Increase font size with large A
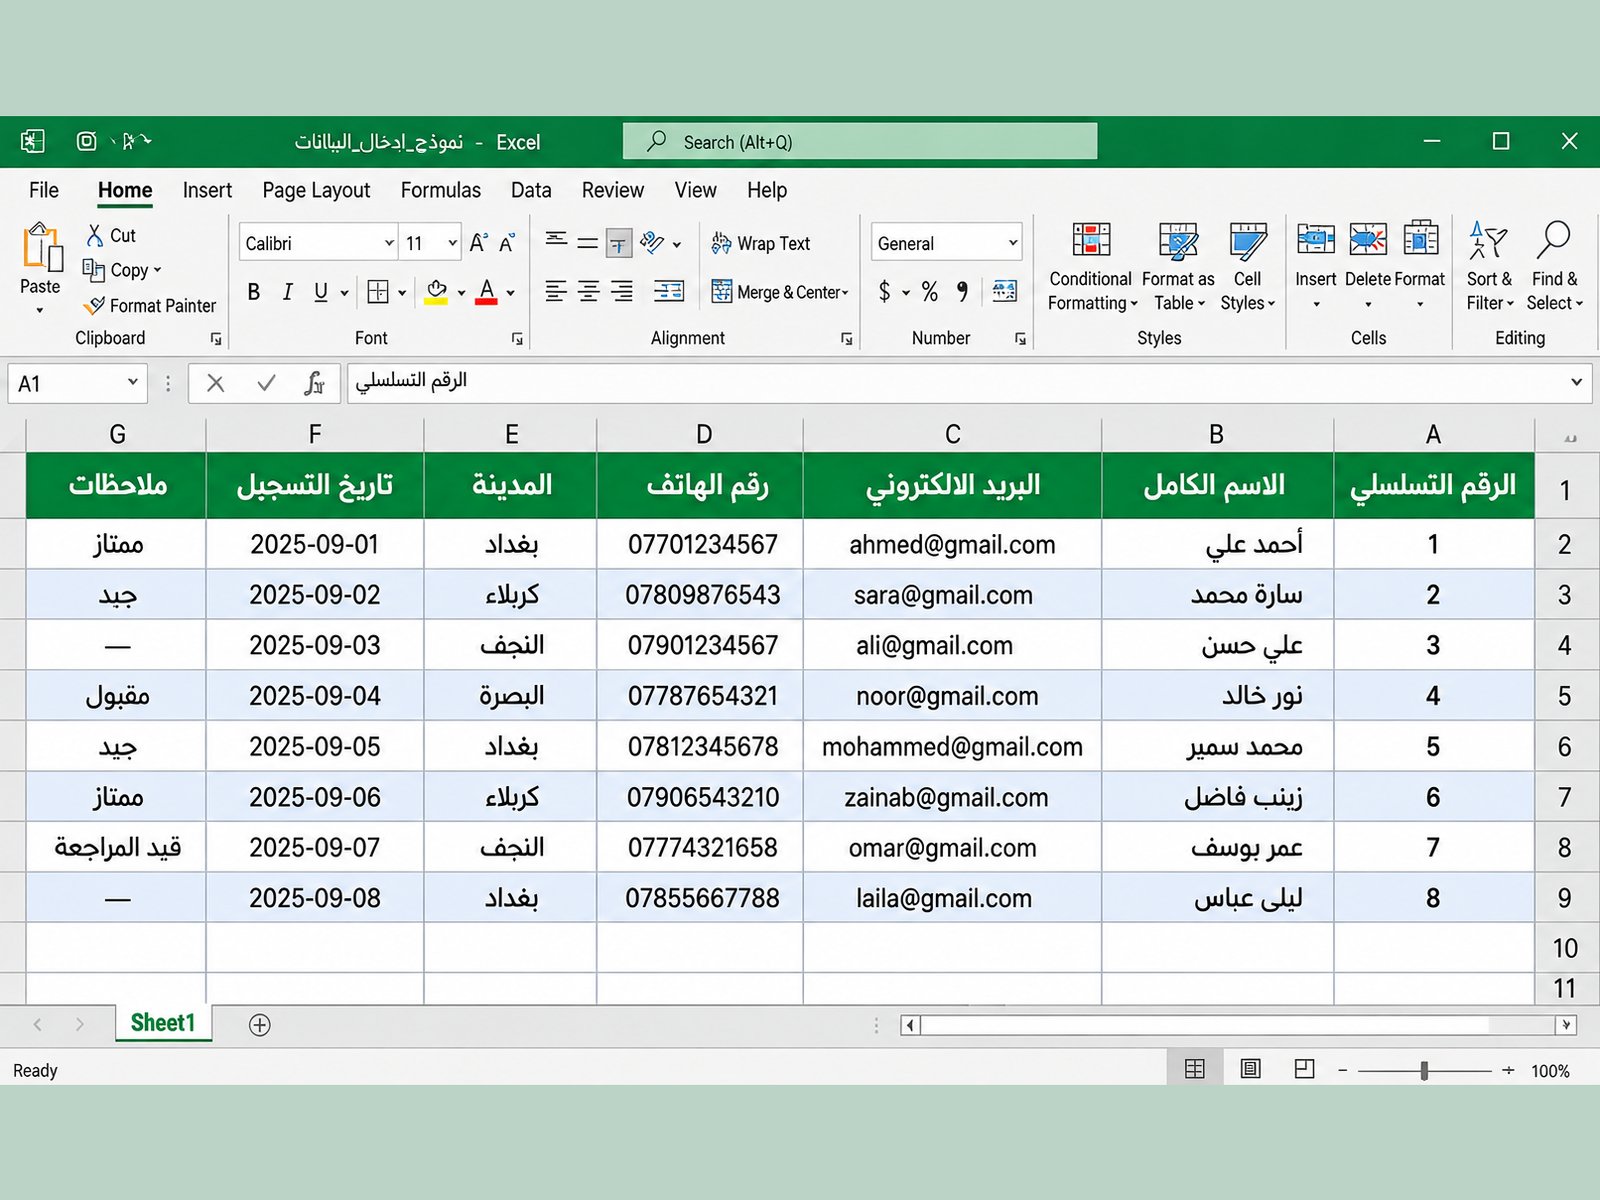The image size is (1600, 1200). 478,243
